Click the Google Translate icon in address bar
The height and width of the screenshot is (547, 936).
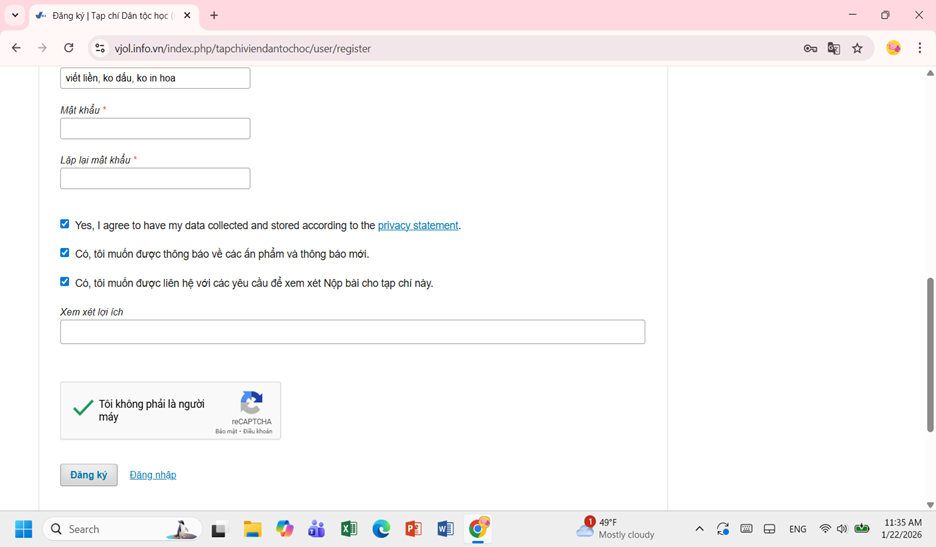pyautogui.click(x=833, y=48)
